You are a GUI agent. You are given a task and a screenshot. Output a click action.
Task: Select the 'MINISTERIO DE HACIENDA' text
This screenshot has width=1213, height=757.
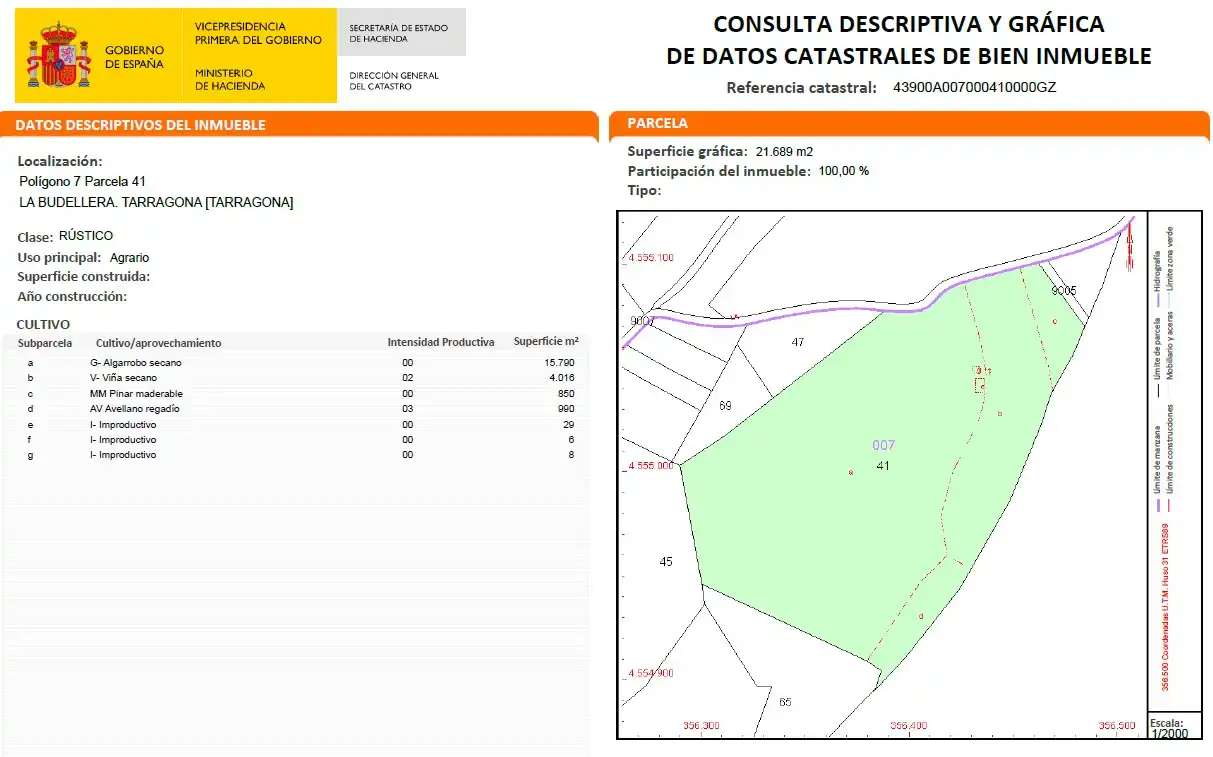coord(230,79)
